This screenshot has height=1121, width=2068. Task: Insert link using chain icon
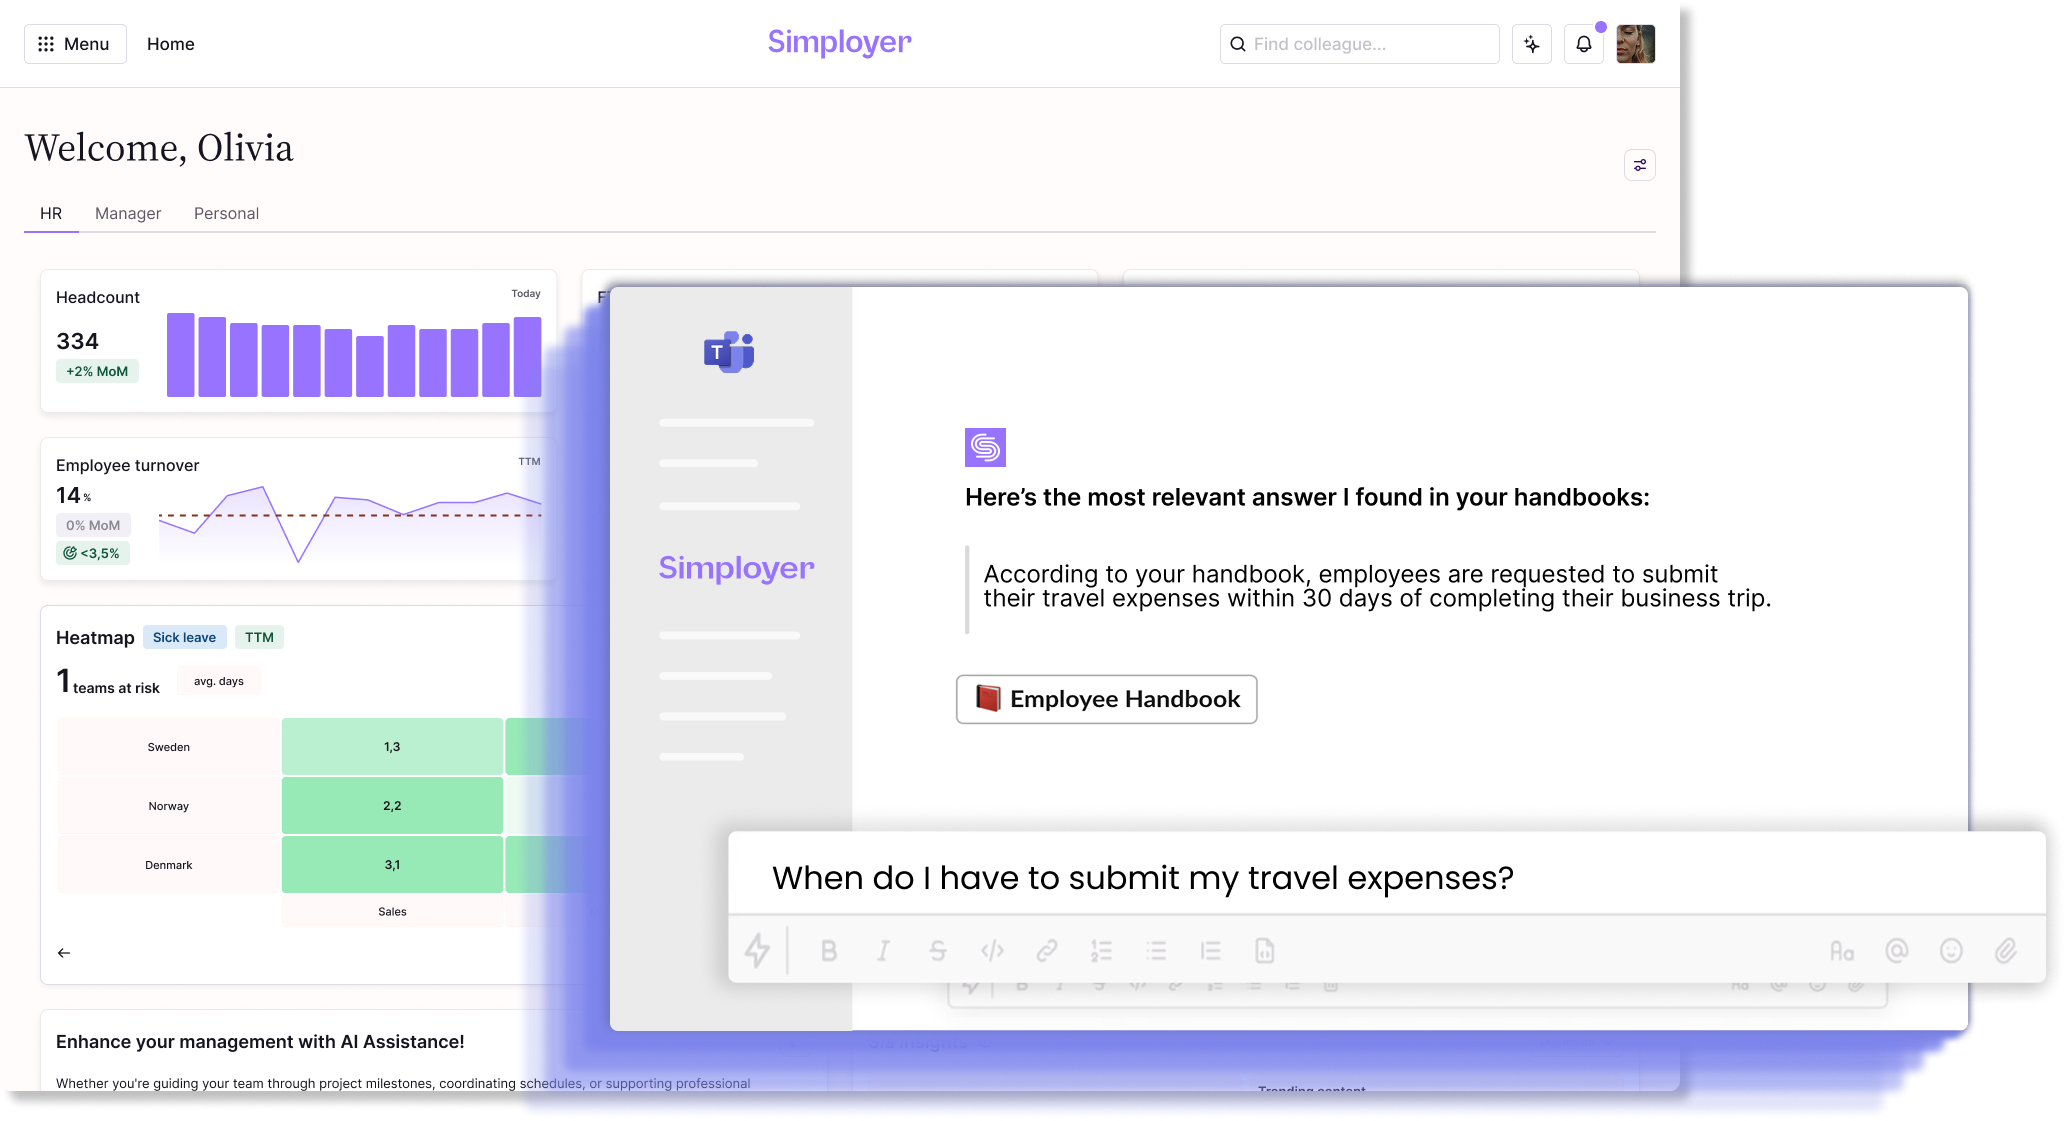1046,951
